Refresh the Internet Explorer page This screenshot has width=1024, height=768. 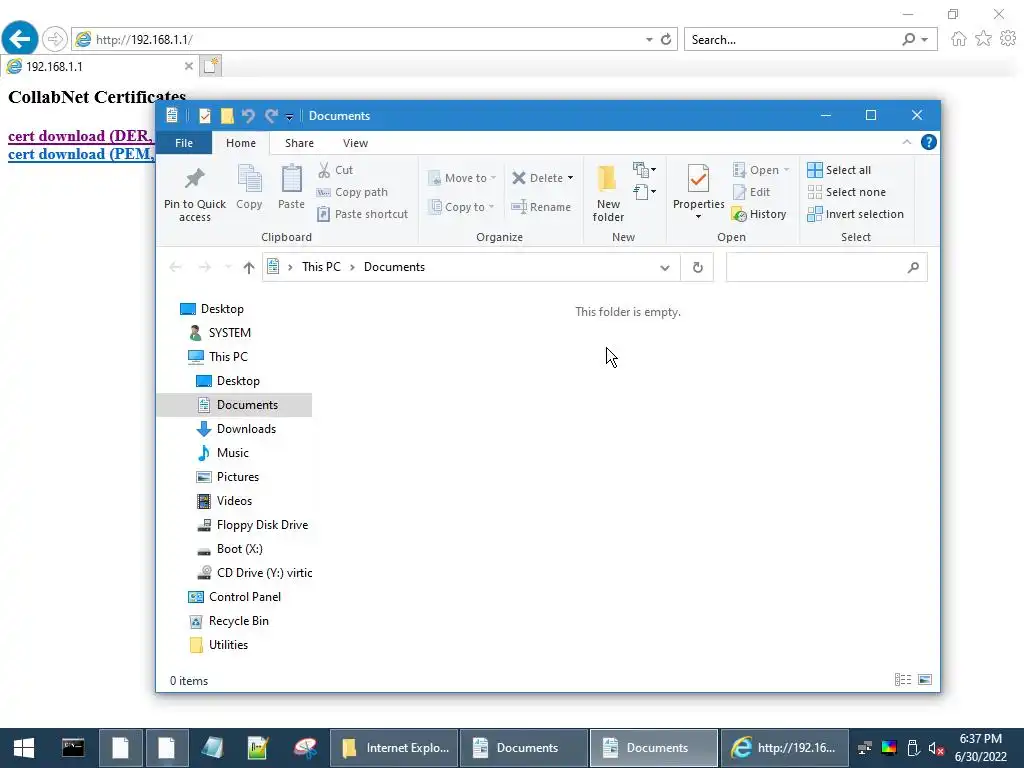665,39
